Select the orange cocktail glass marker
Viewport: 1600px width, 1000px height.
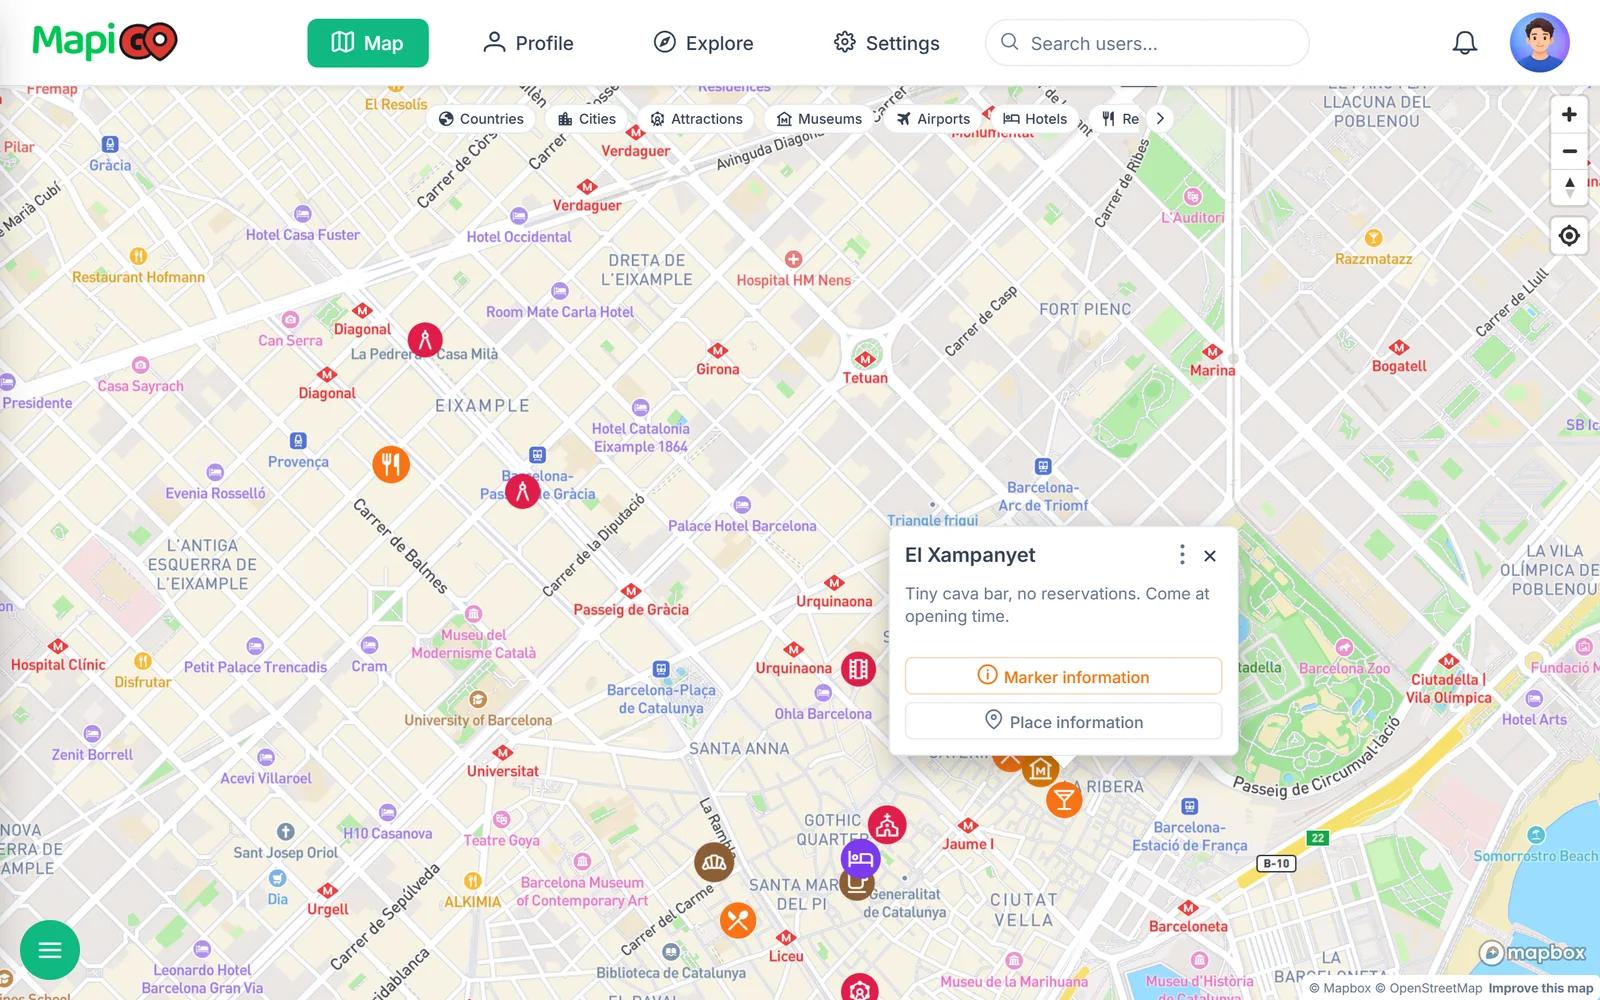[x=1064, y=799]
